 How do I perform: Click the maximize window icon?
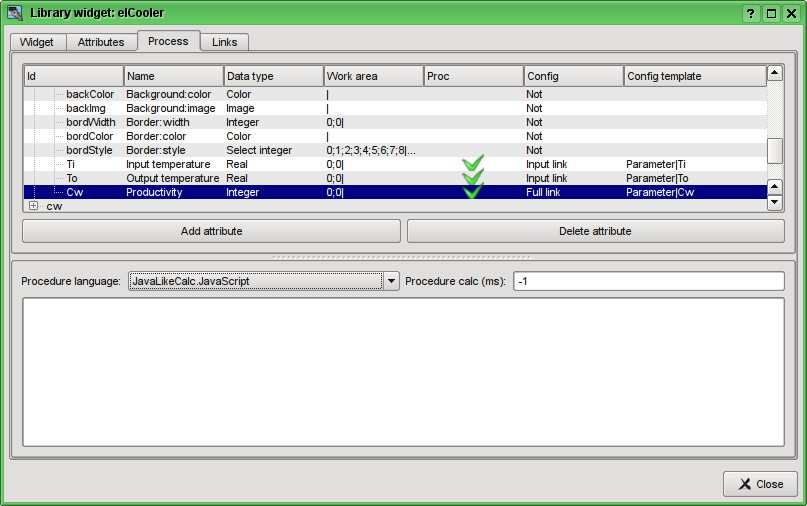[x=772, y=13]
